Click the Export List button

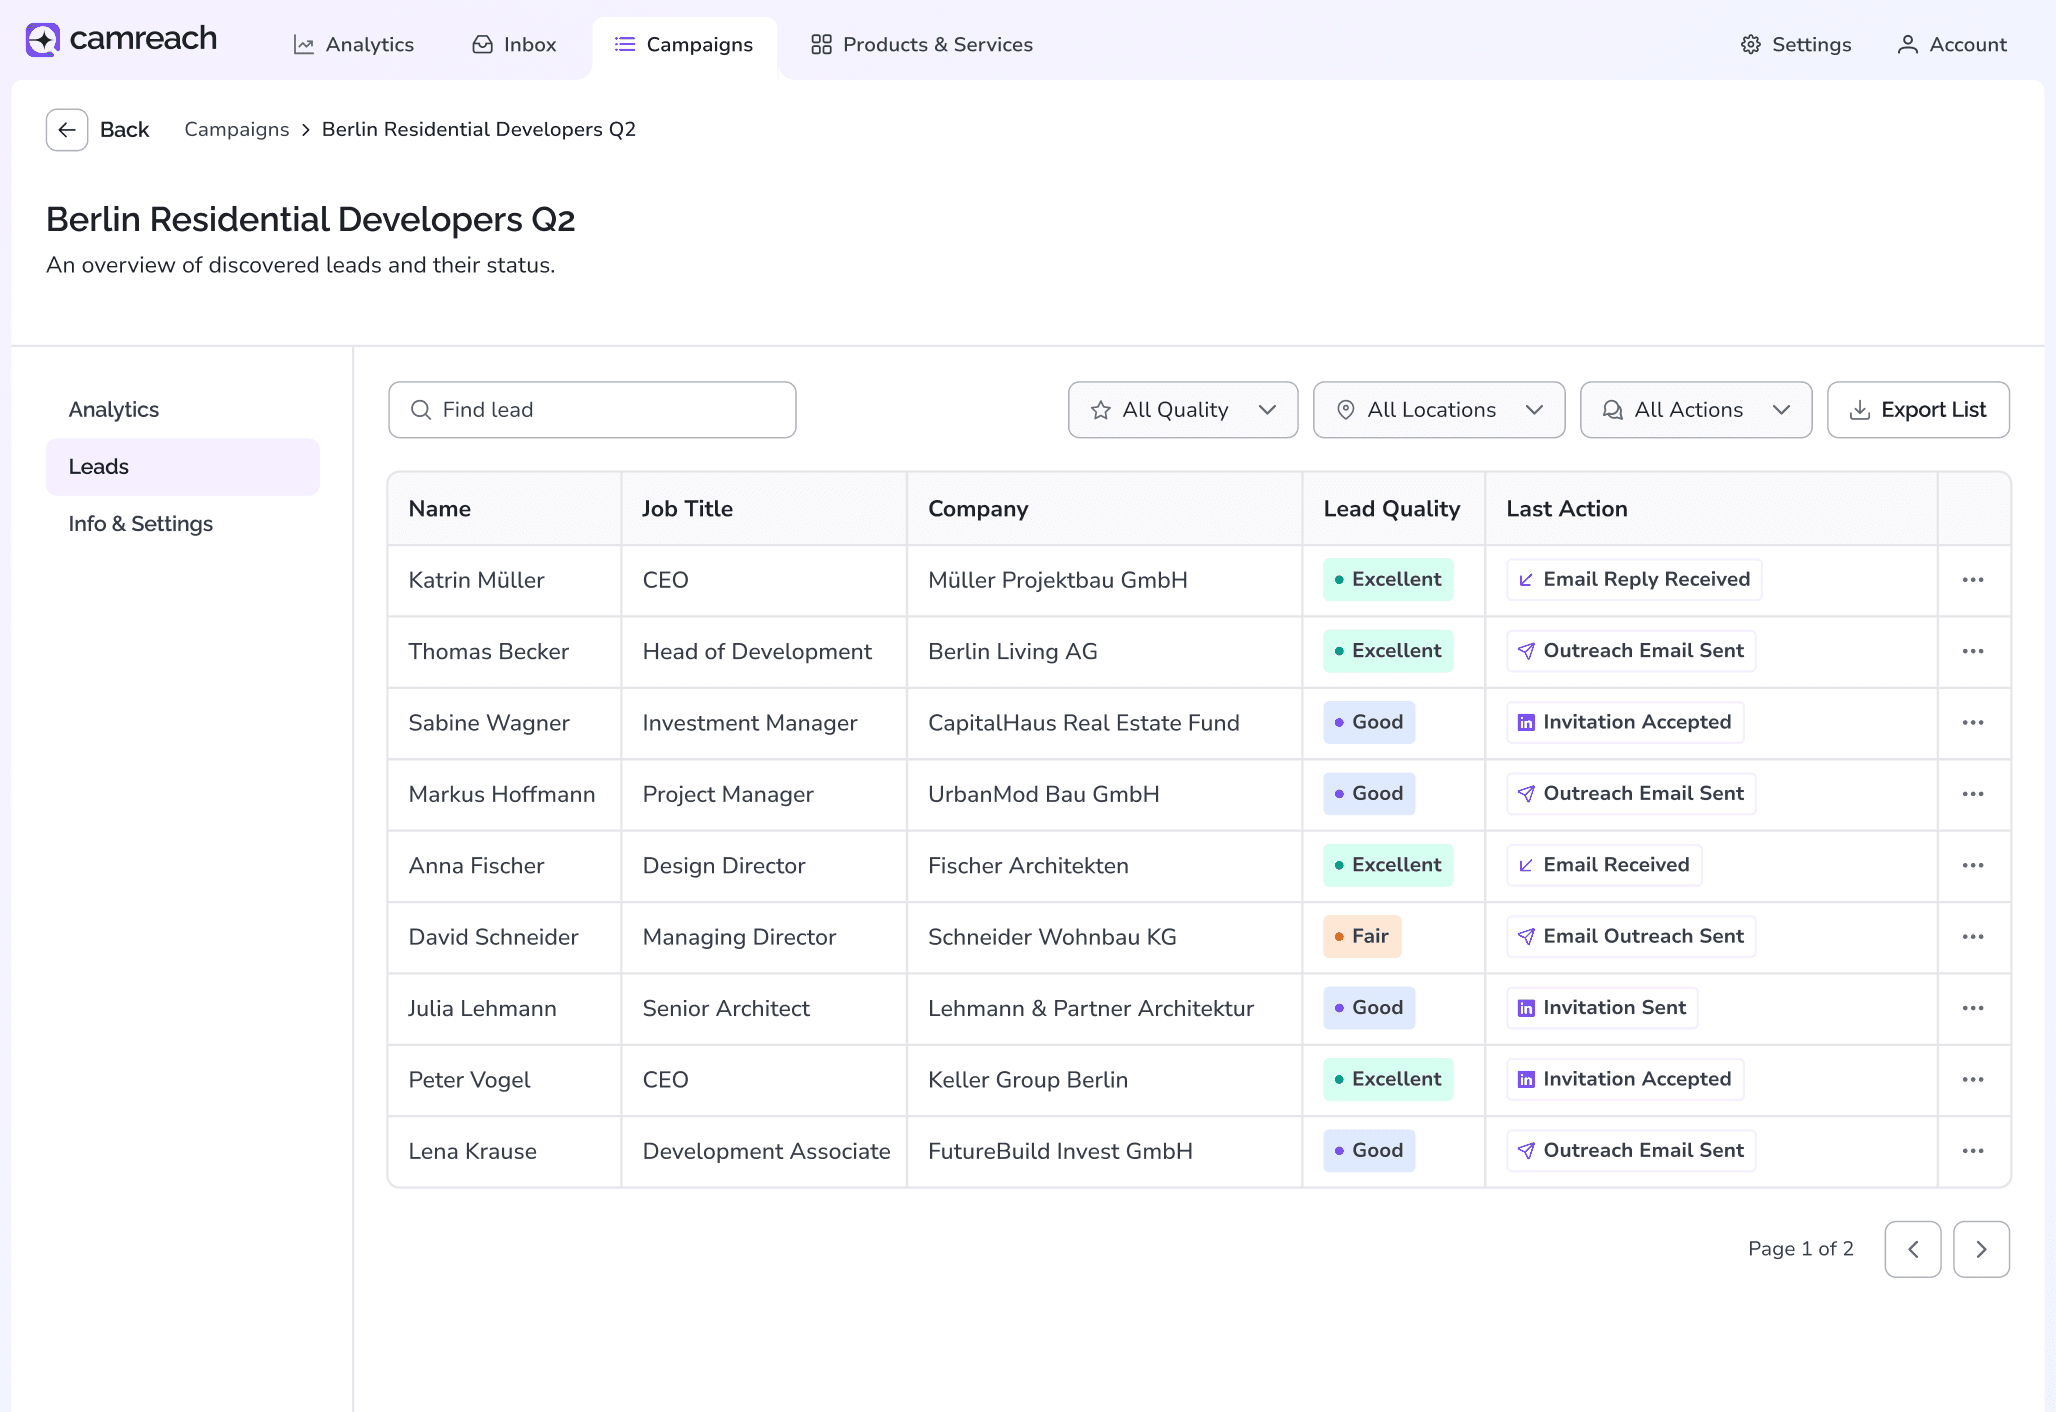pos(1917,410)
